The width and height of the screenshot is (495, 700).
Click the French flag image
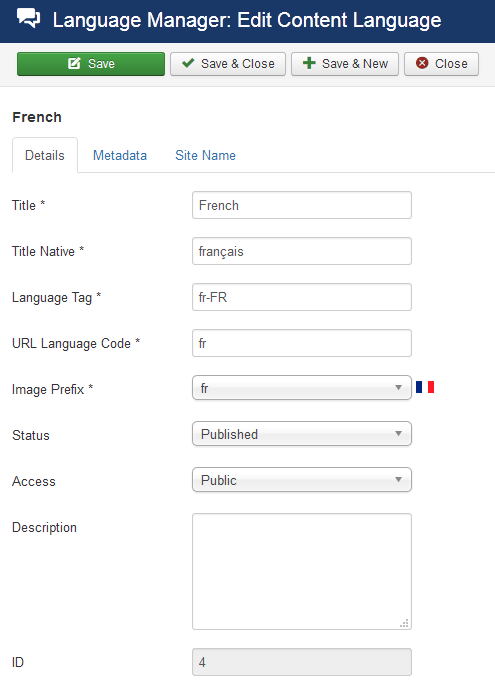[425, 387]
